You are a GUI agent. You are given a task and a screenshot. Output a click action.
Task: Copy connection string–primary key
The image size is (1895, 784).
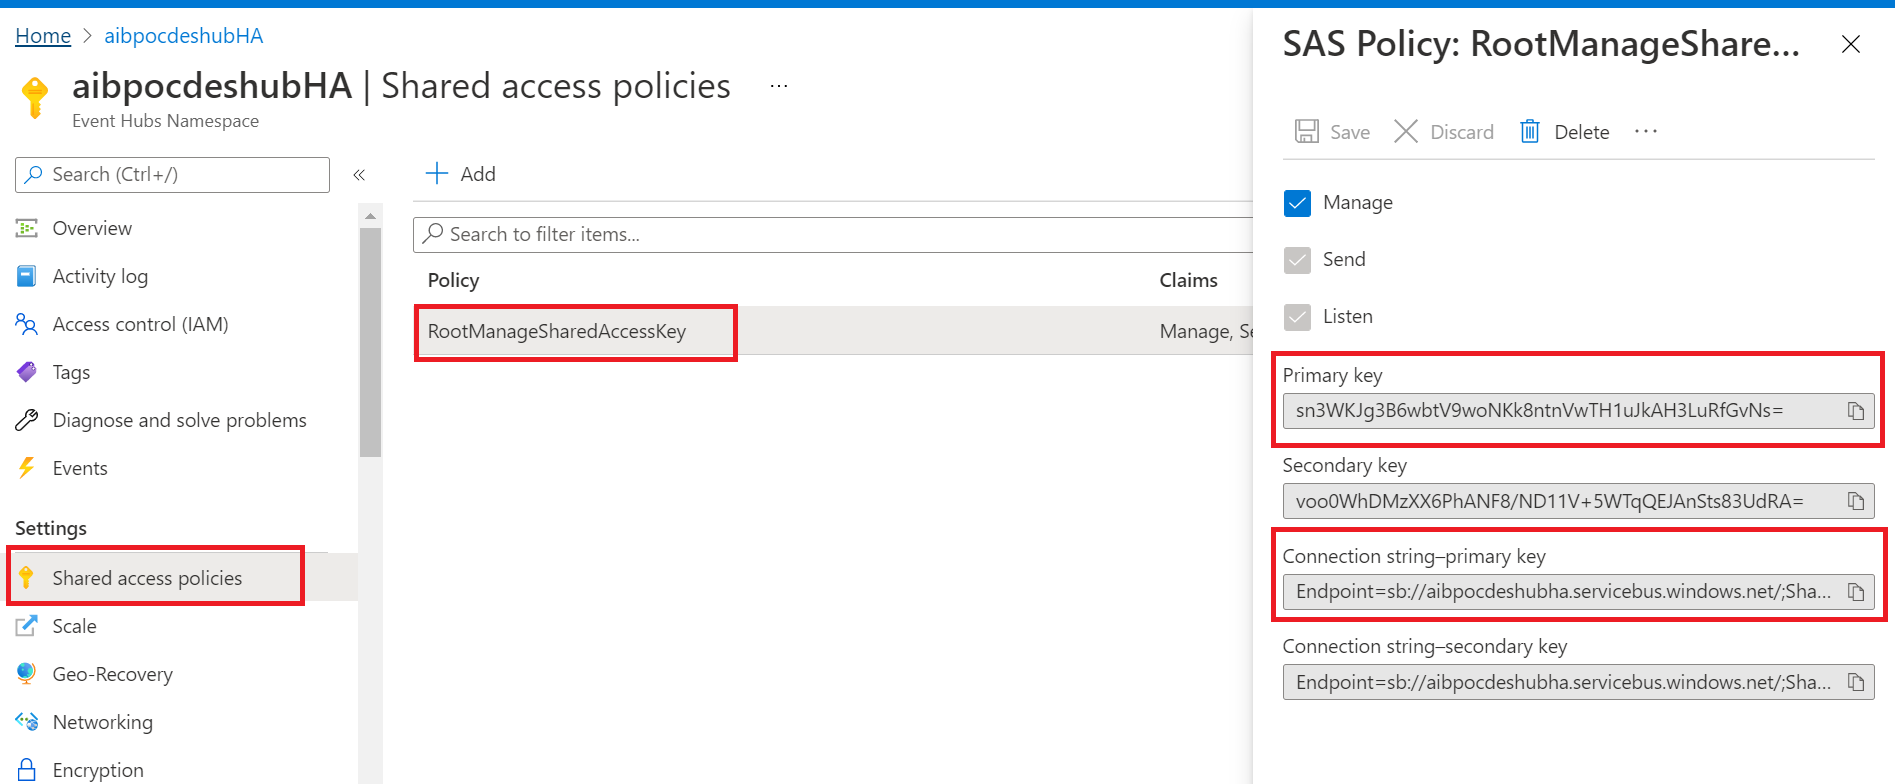pos(1855,592)
